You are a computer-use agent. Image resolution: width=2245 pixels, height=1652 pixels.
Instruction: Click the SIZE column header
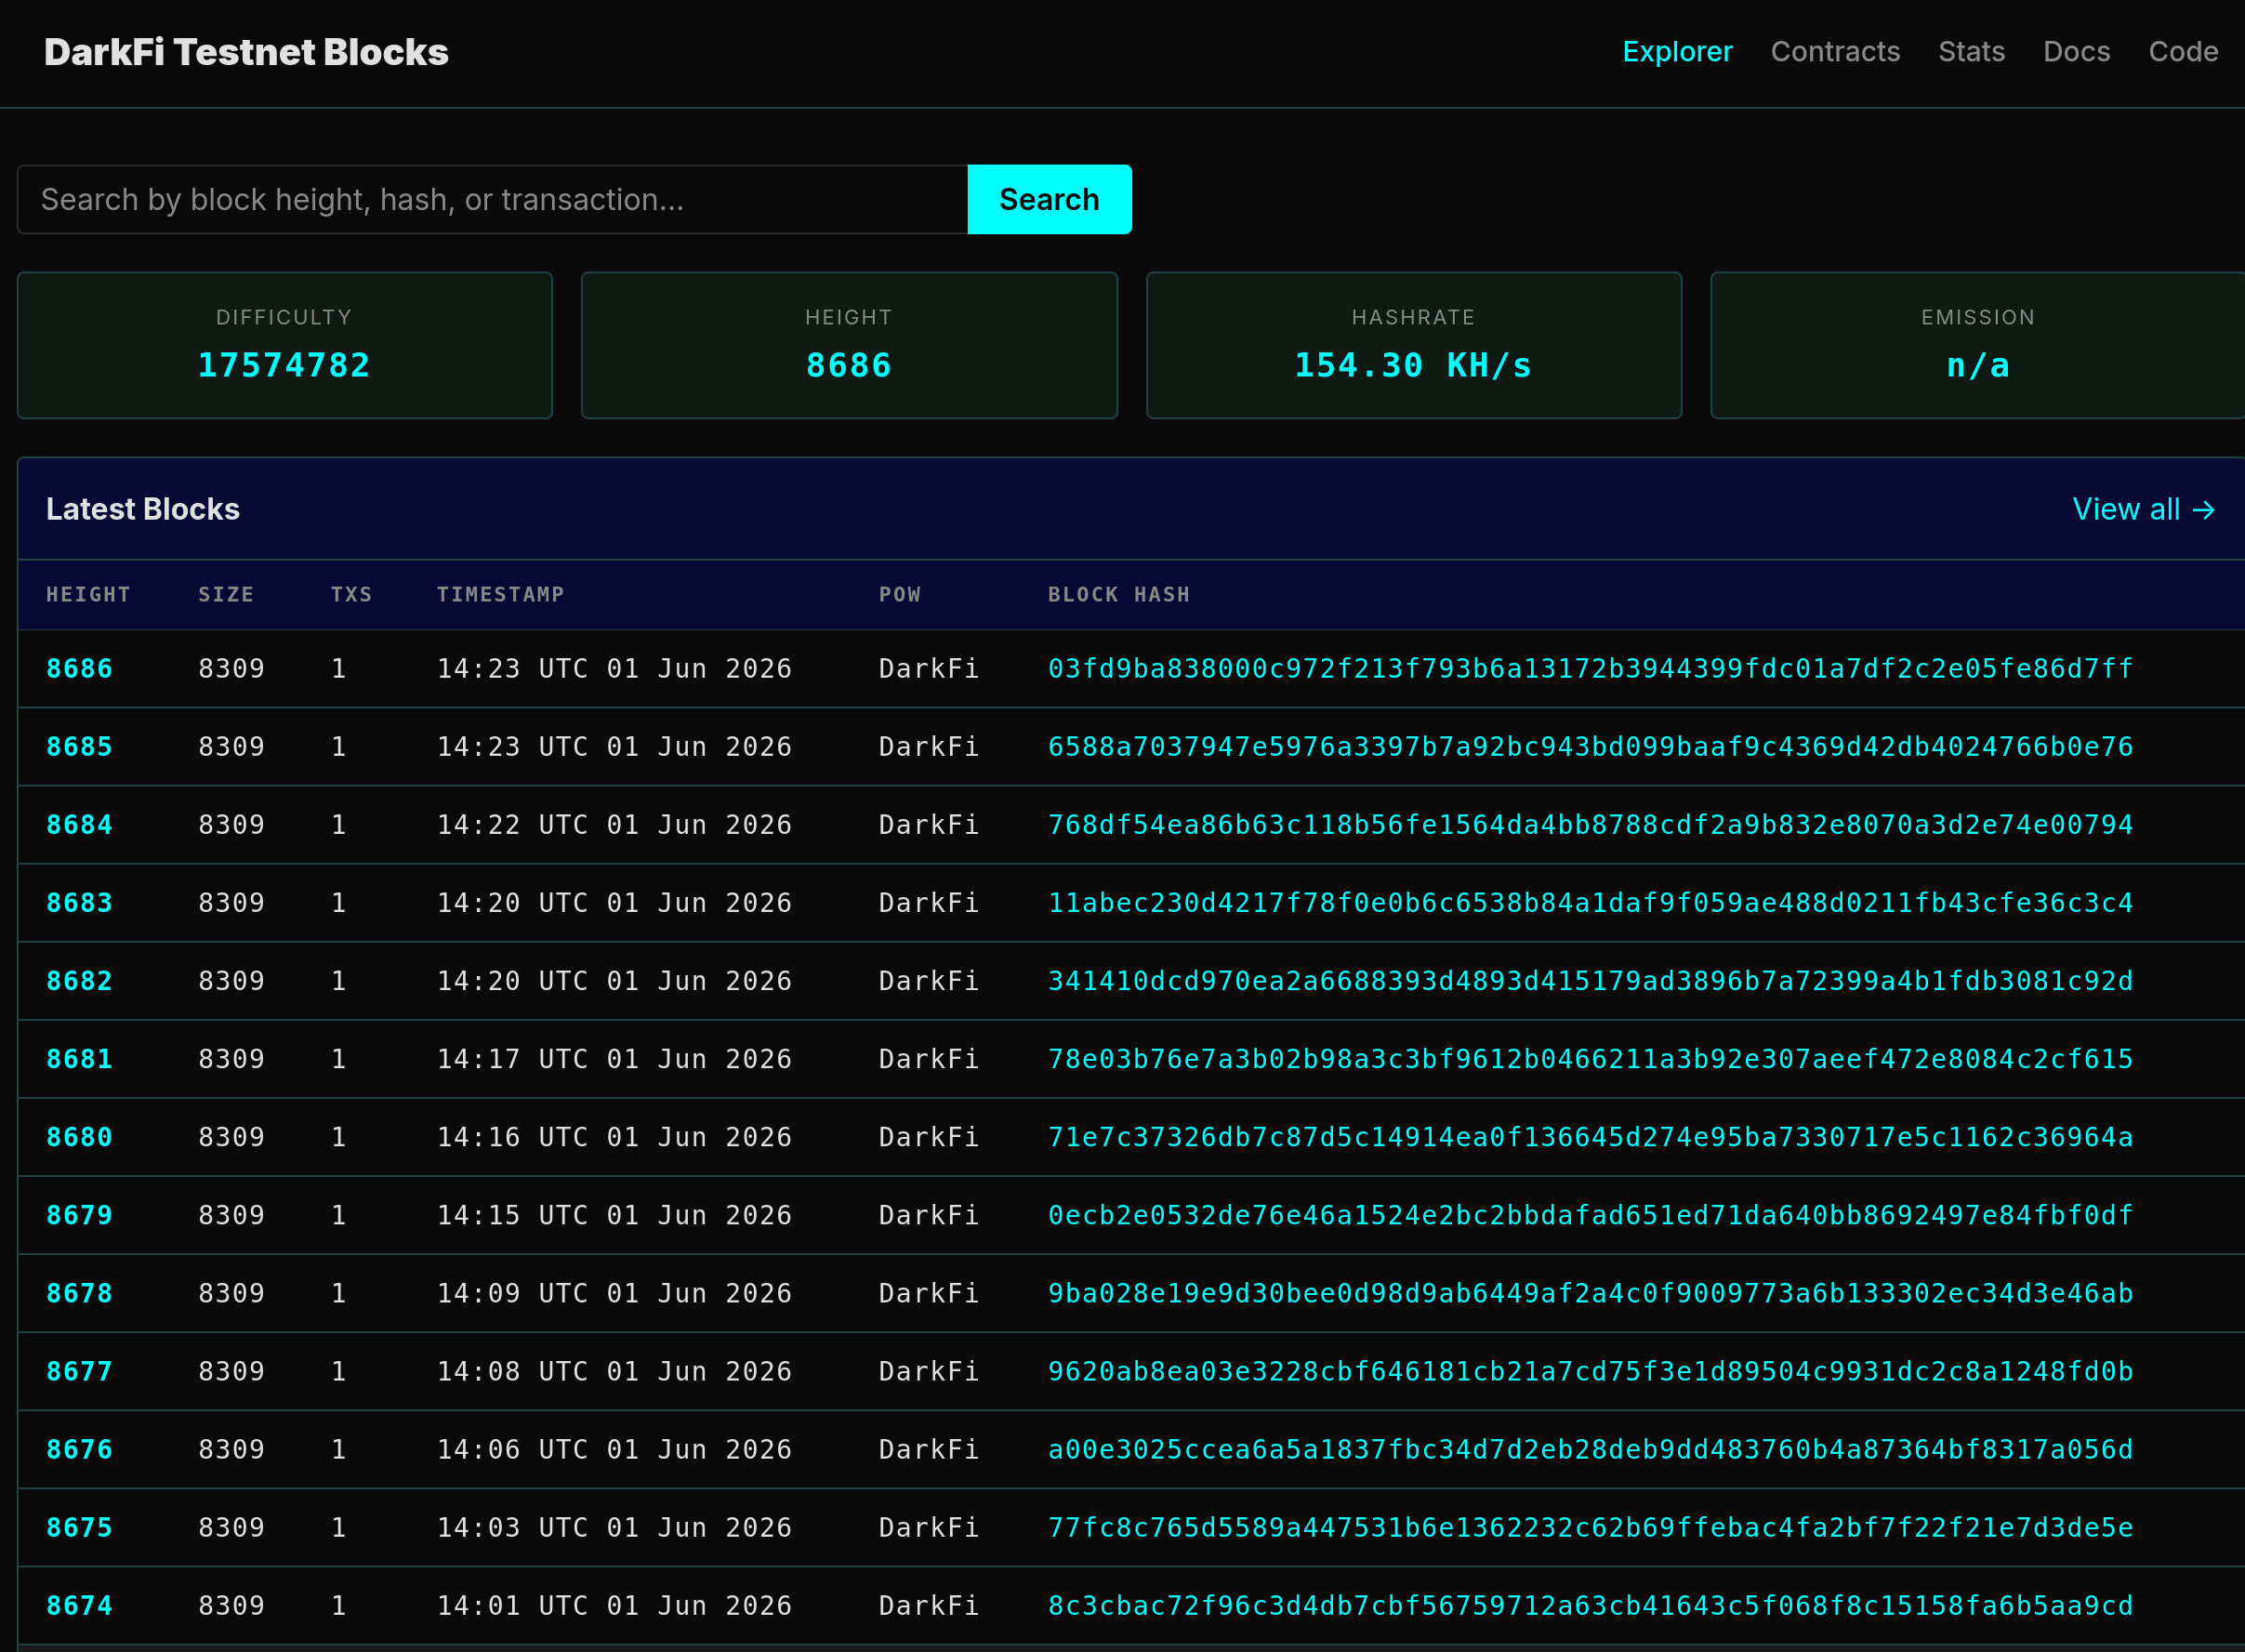pos(226,595)
